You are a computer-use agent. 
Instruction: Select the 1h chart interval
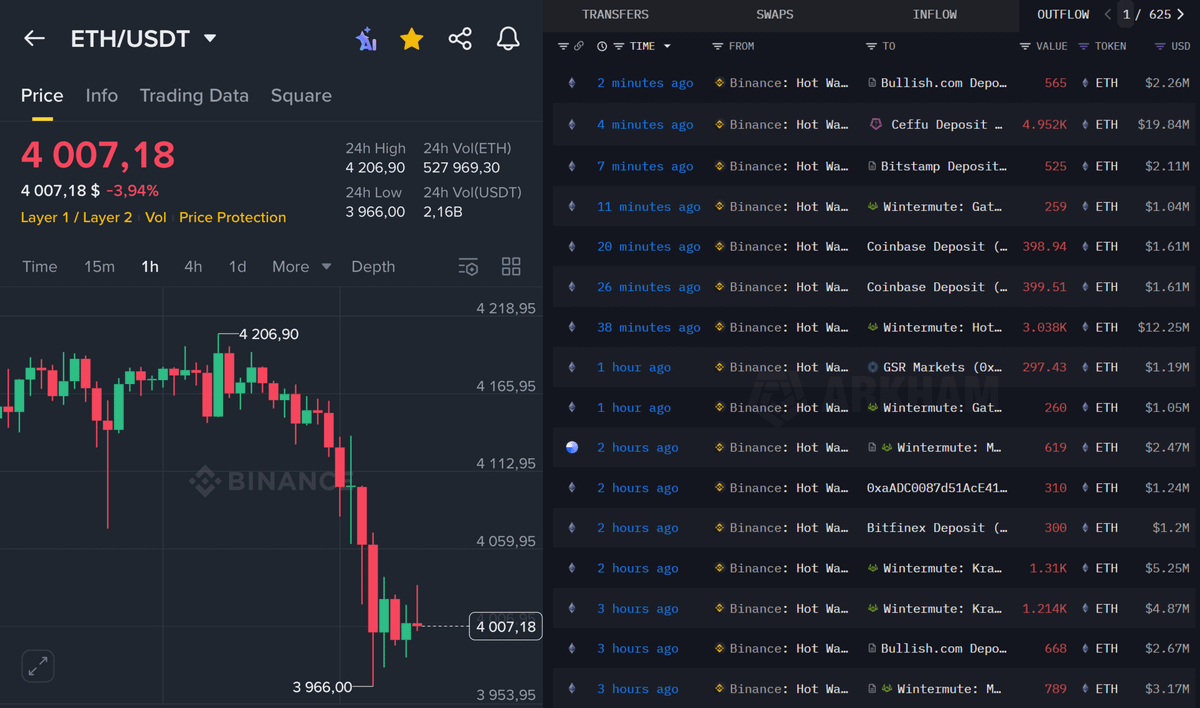(150, 266)
